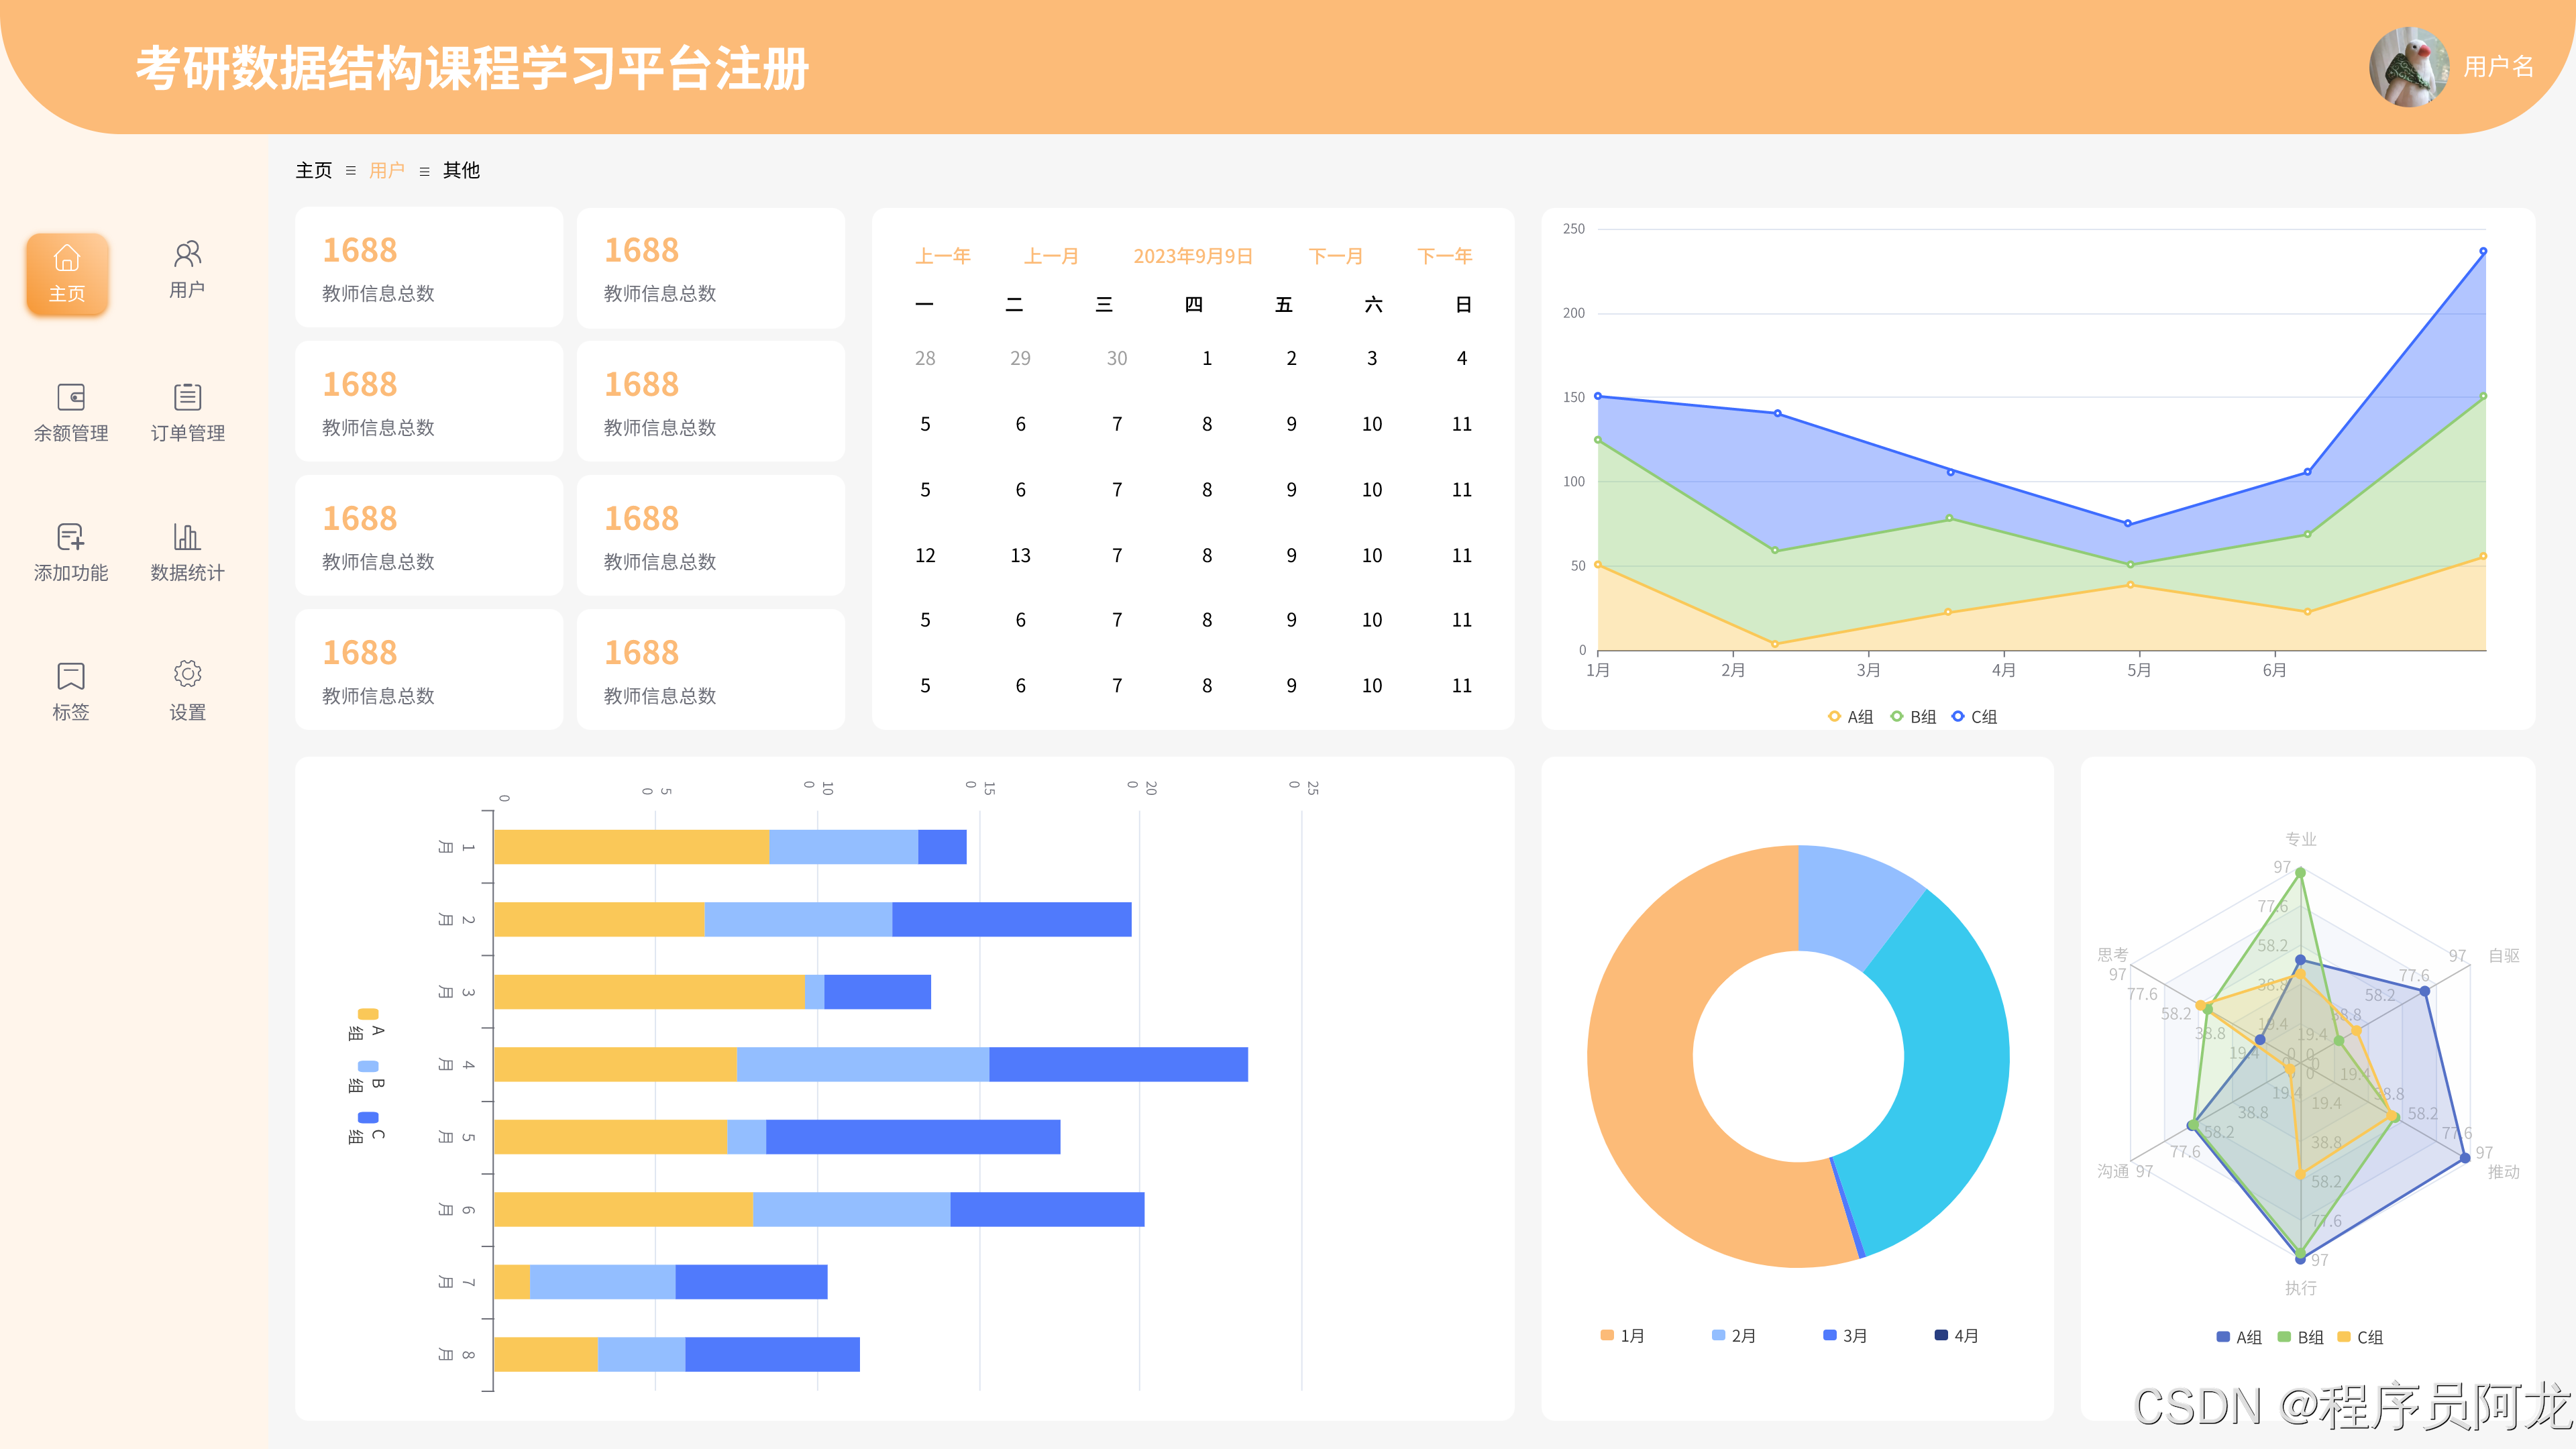Open 余额管理 wallet icon
The height and width of the screenshot is (1449, 2576).
pos(71,397)
